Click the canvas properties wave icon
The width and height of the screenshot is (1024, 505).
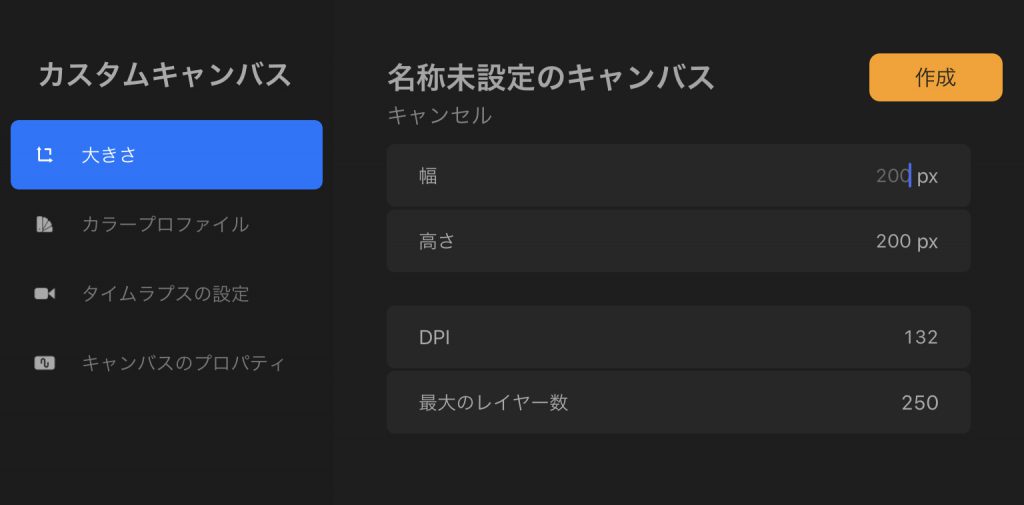(44, 363)
